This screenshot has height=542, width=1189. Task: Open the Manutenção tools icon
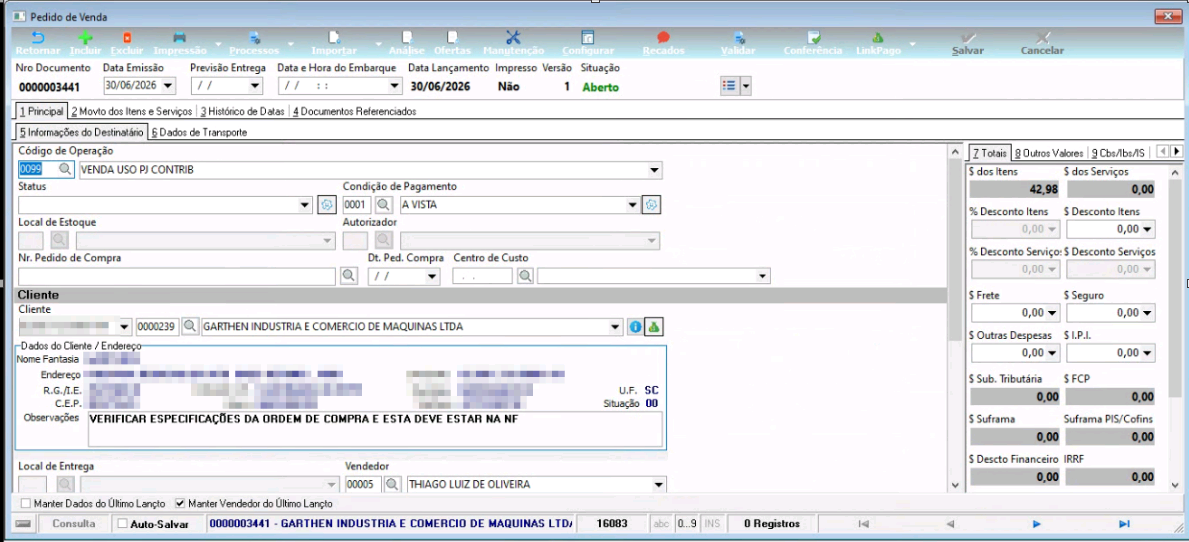513,37
